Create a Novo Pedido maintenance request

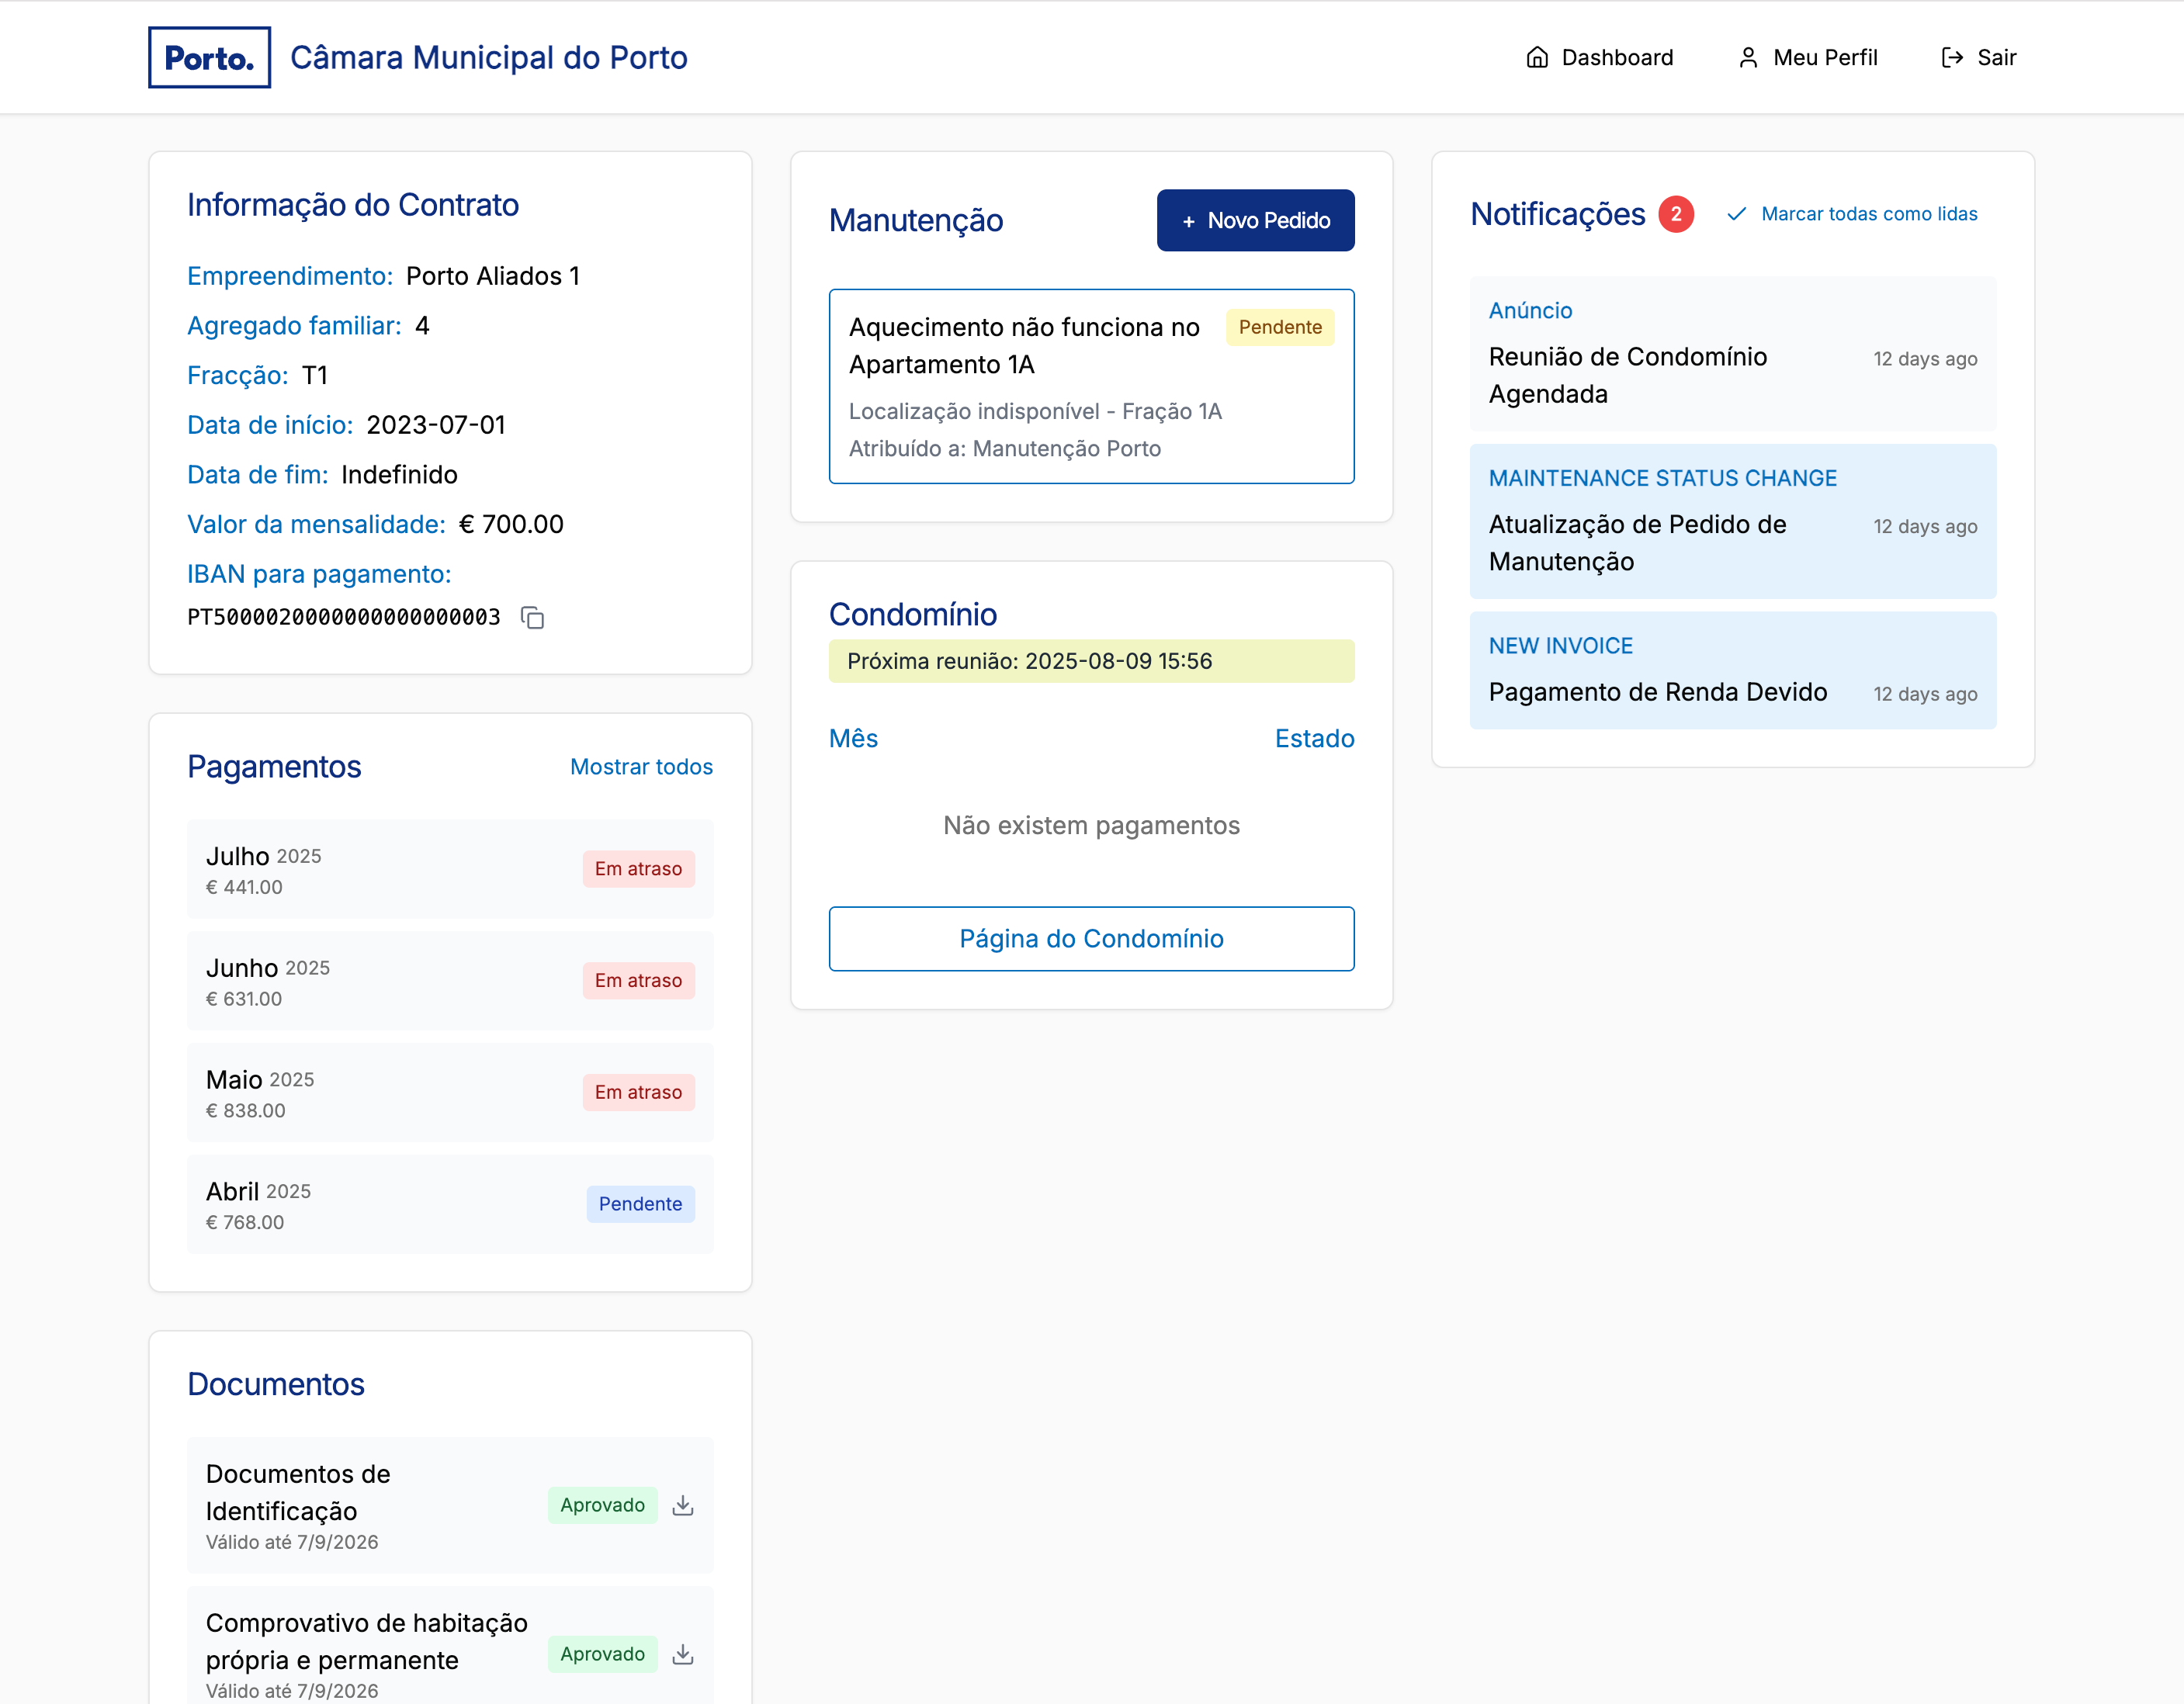coord(1255,220)
